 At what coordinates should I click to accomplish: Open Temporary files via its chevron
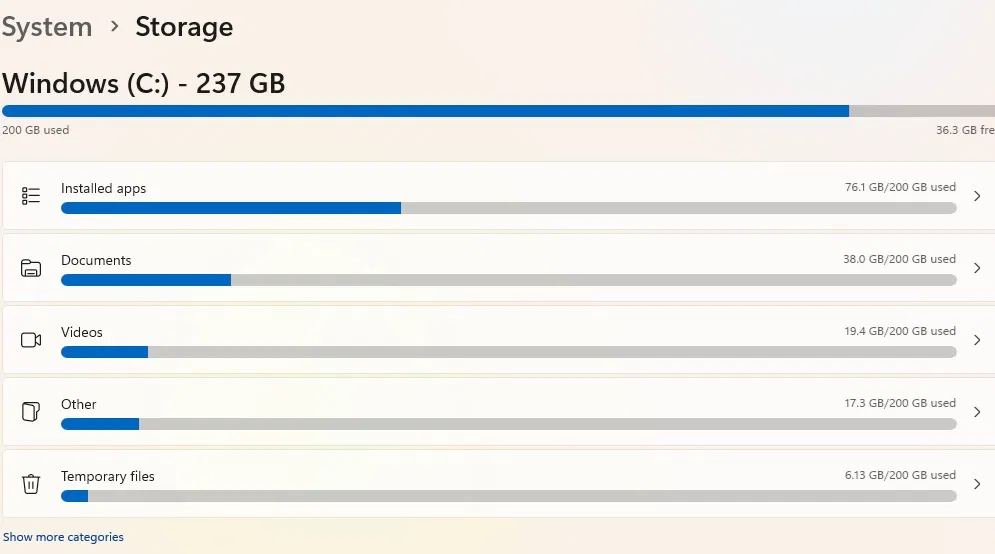click(977, 484)
